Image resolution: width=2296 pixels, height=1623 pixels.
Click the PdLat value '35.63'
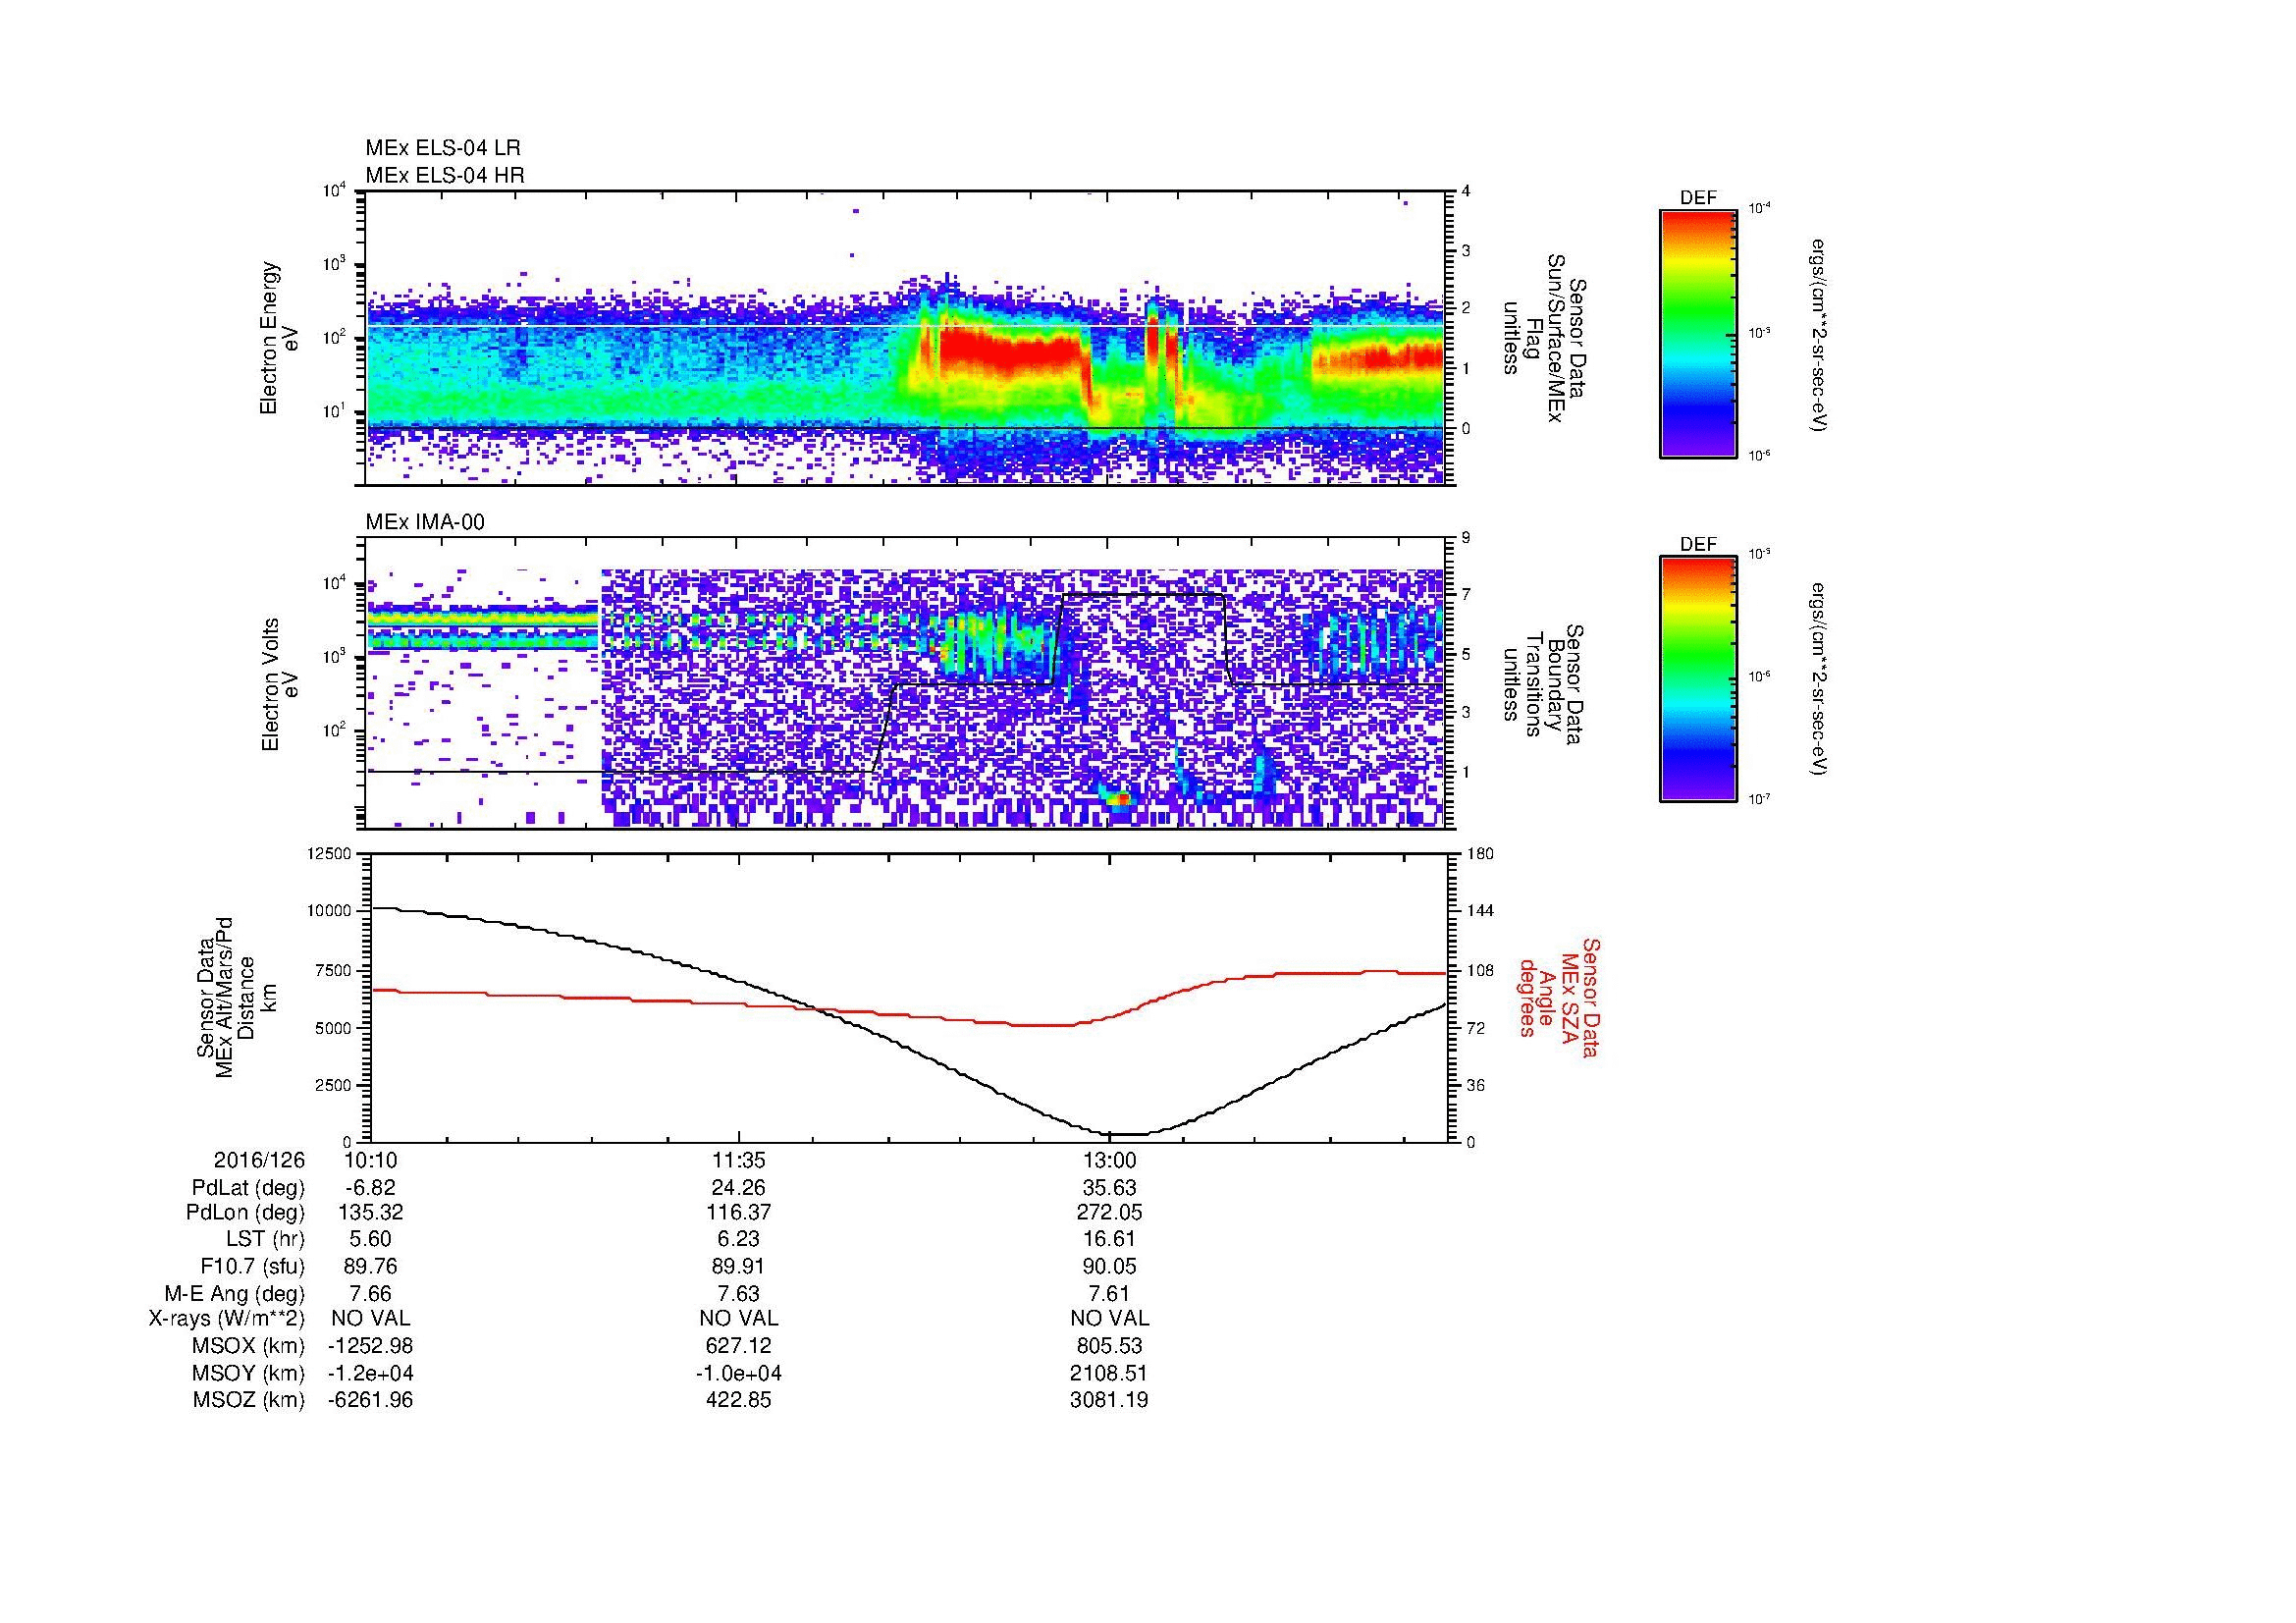pyautogui.click(x=1109, y=1188)
